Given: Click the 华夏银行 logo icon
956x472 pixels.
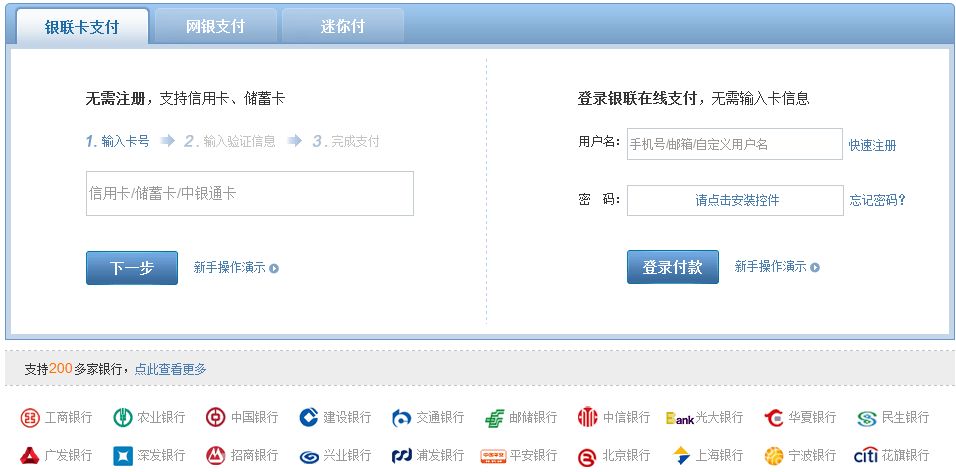Looking at the screenshot, I should click(x=773, y=418).
